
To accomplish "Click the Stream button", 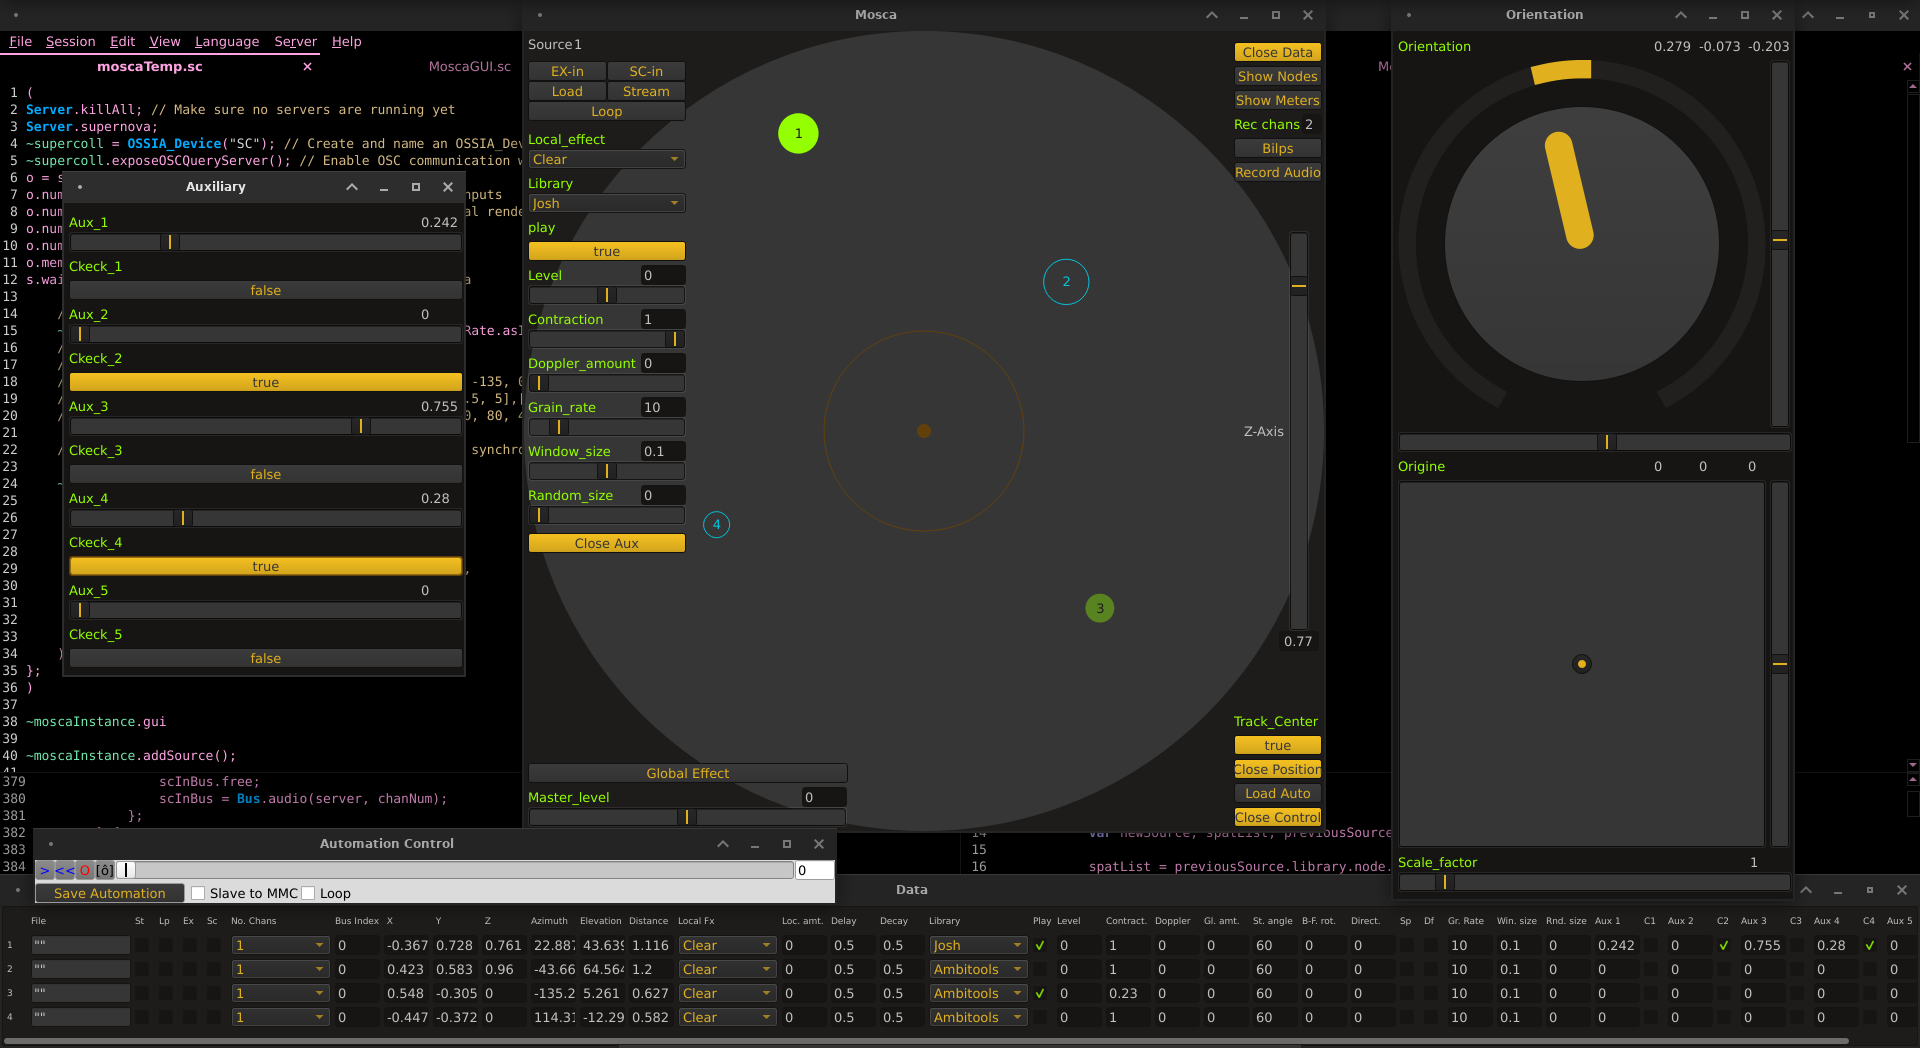I will point(646,91).
